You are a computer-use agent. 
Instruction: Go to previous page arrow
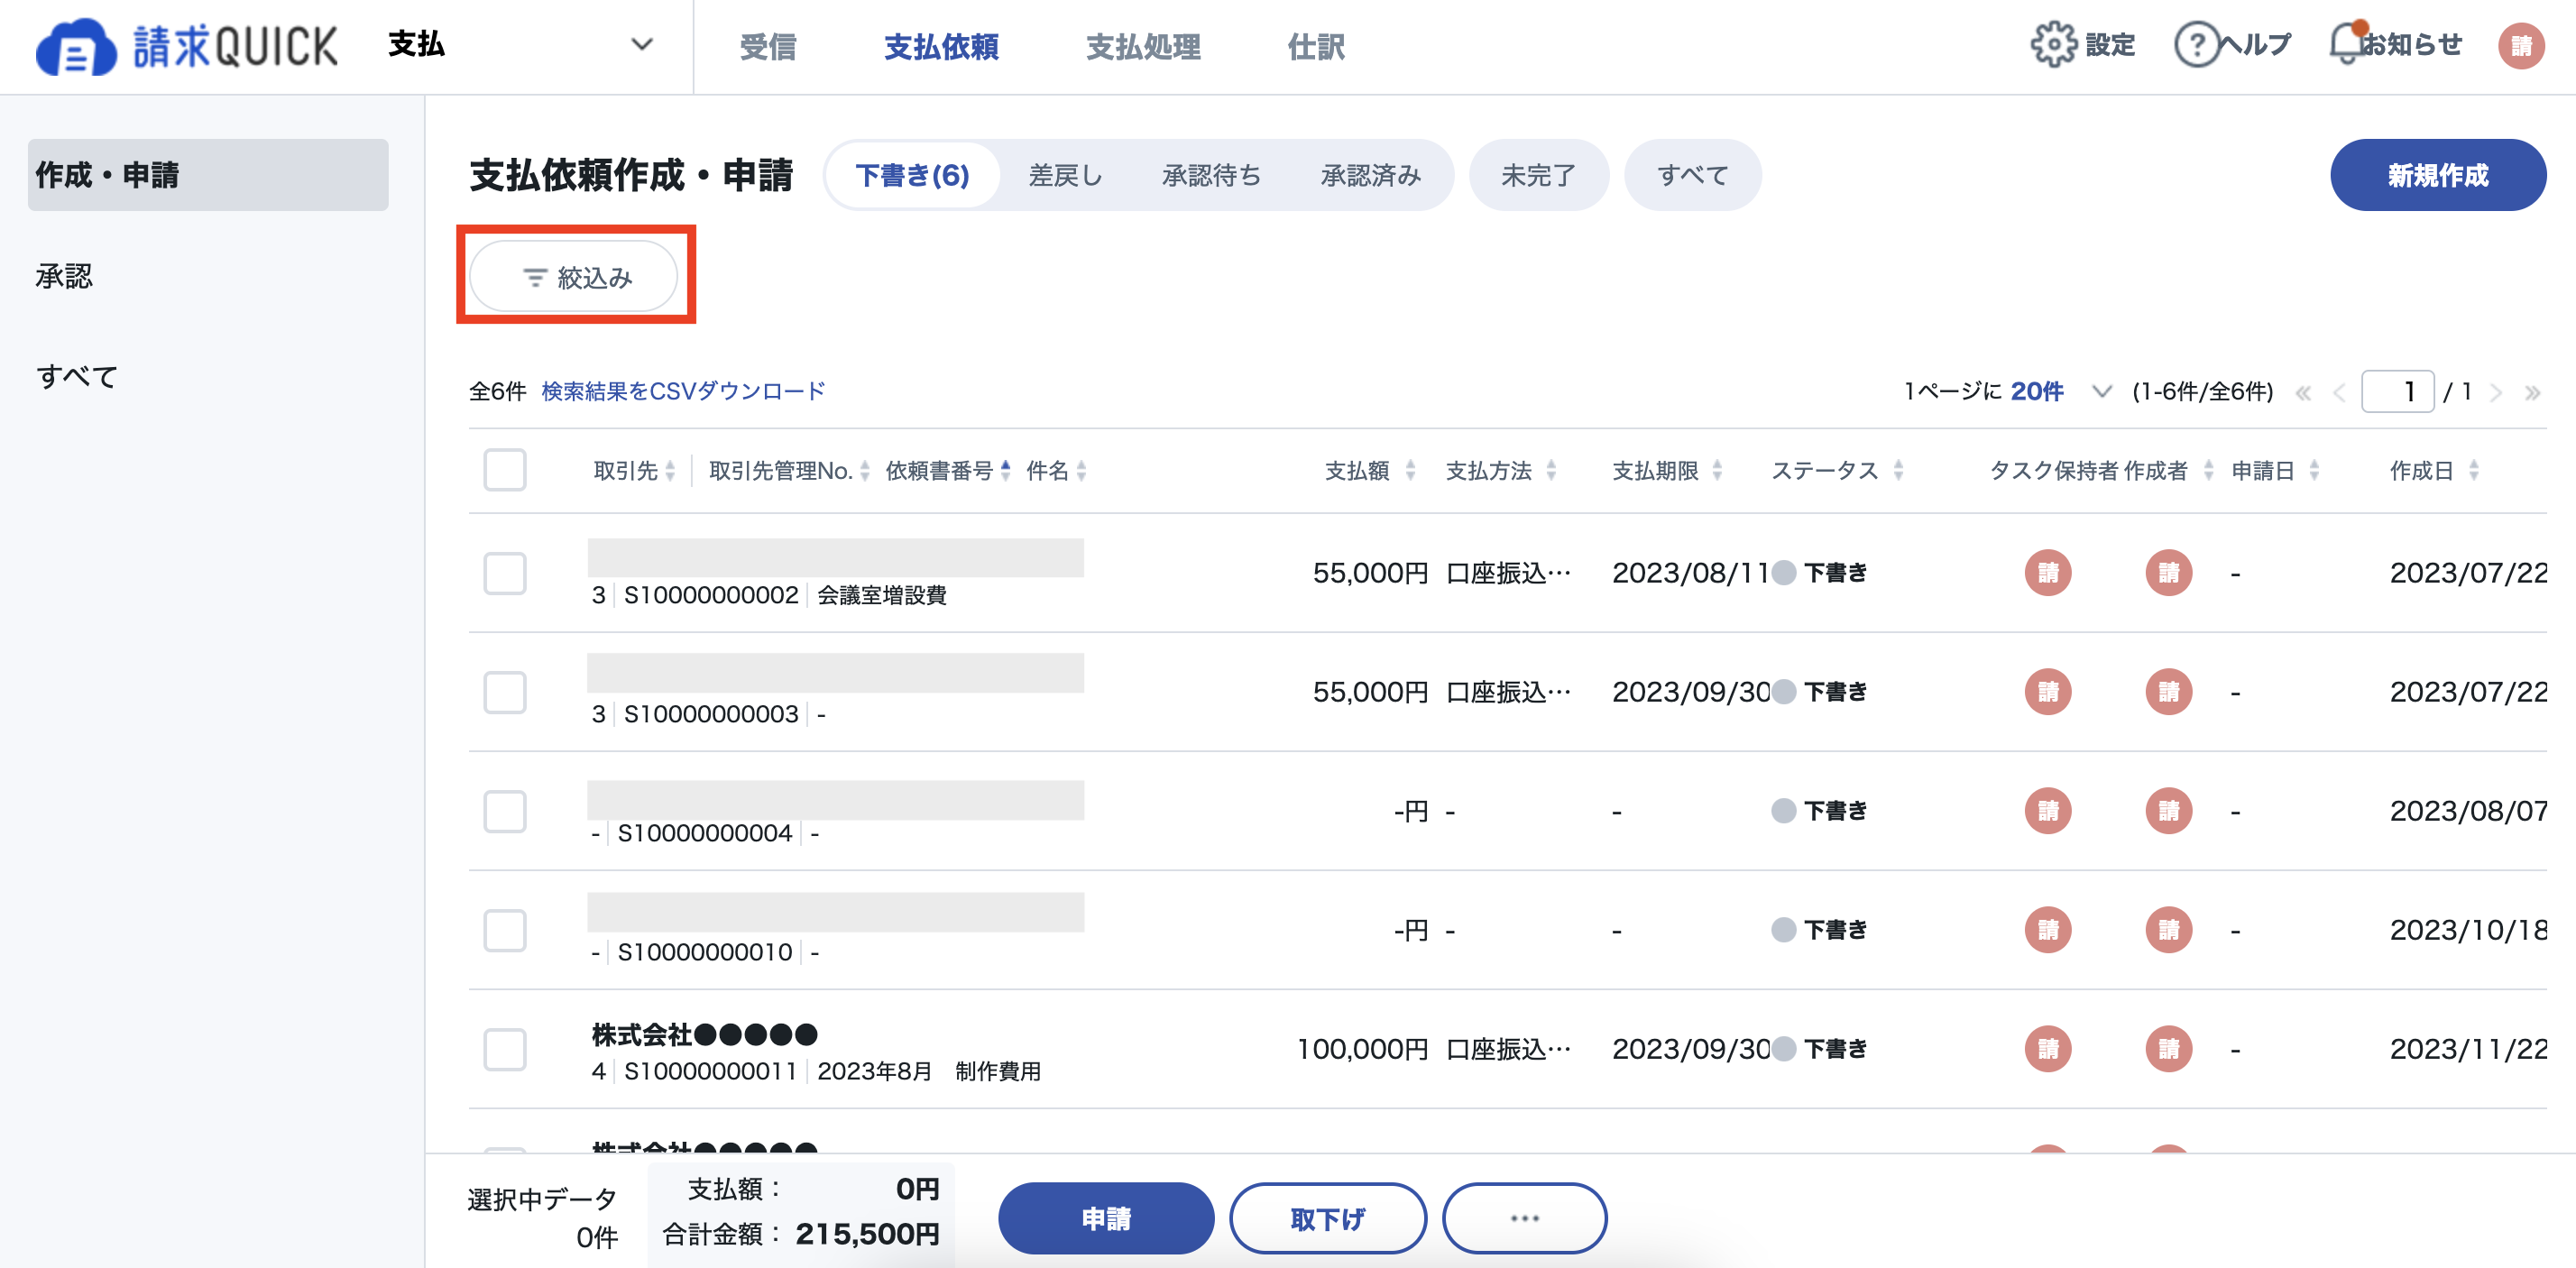(x=2338, y=392)
